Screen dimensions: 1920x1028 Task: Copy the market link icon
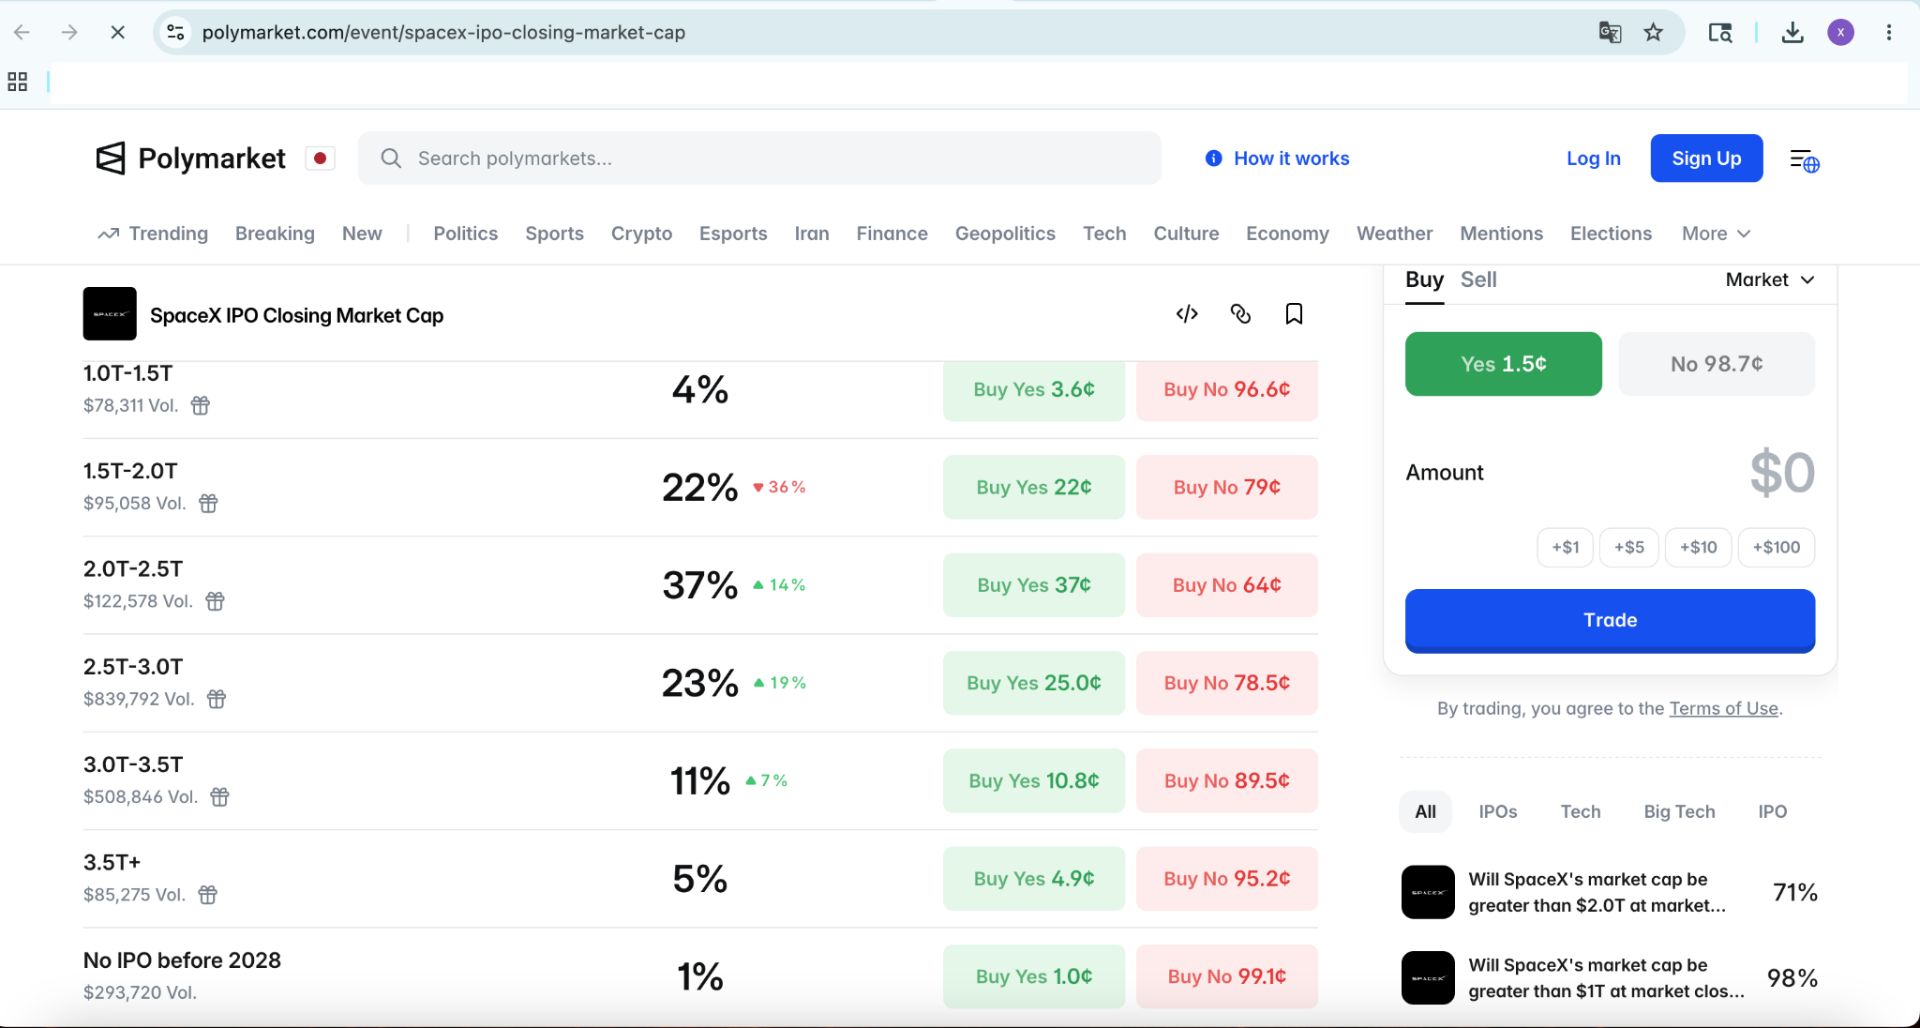(1240, 314)
